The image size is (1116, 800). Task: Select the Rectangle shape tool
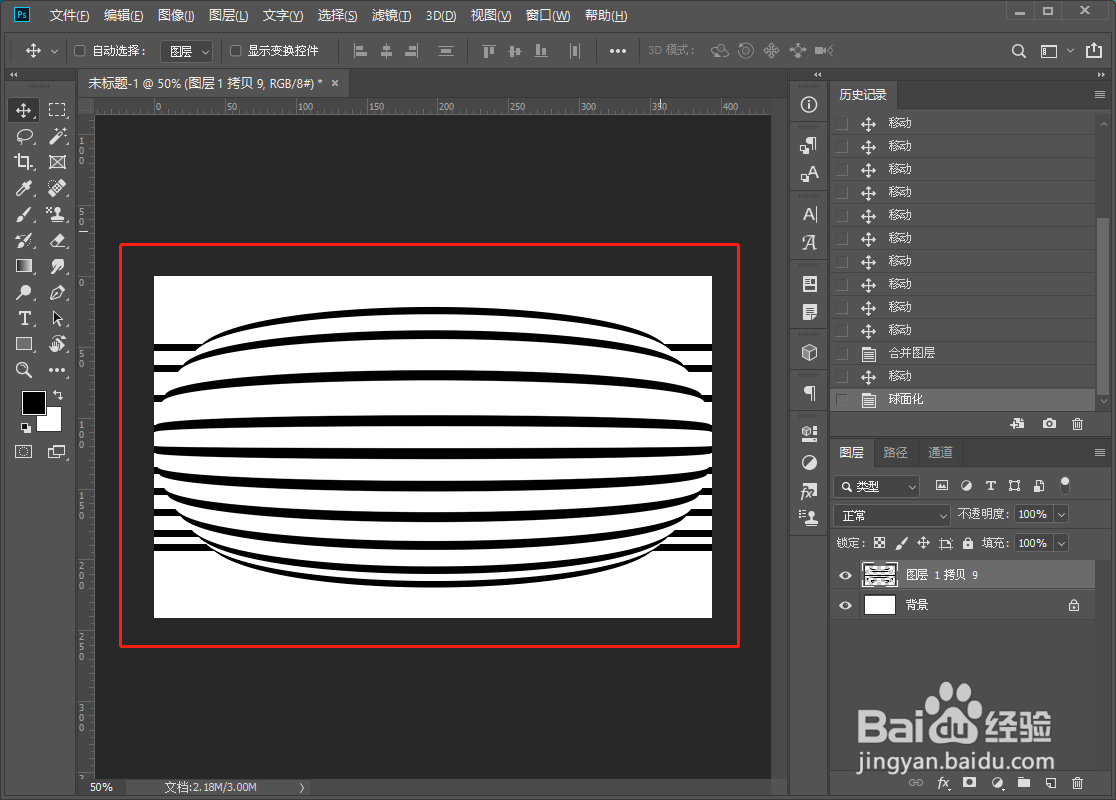click(24, 344)
